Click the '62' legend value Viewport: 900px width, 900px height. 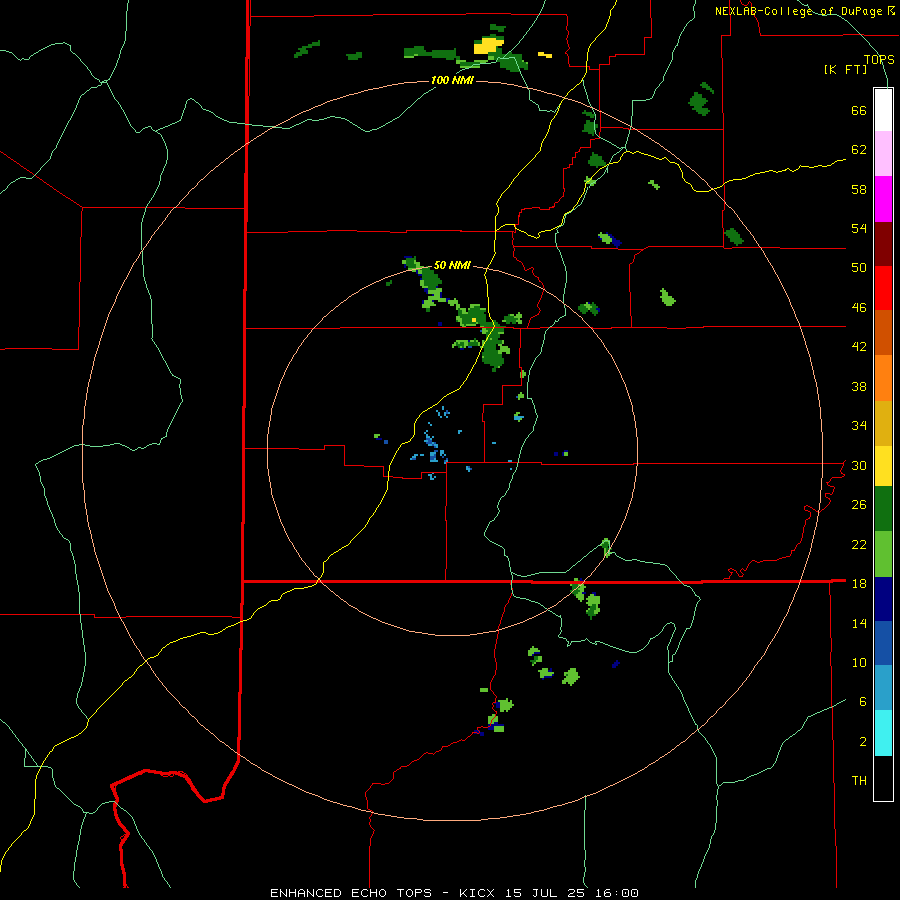(859, 150)
